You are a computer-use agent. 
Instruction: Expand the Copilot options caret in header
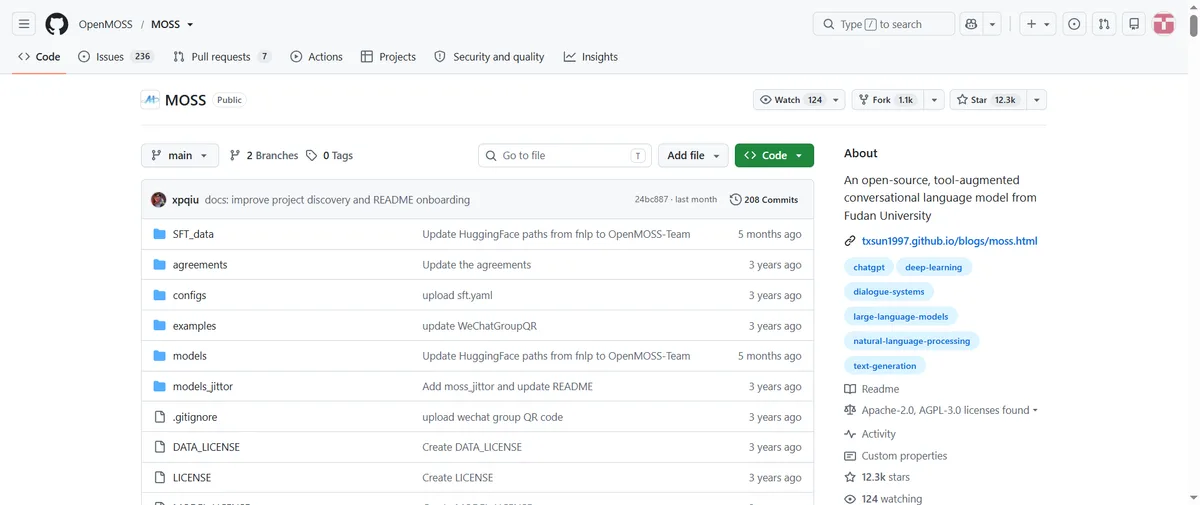pyautogui.click(x=992, y=24)
